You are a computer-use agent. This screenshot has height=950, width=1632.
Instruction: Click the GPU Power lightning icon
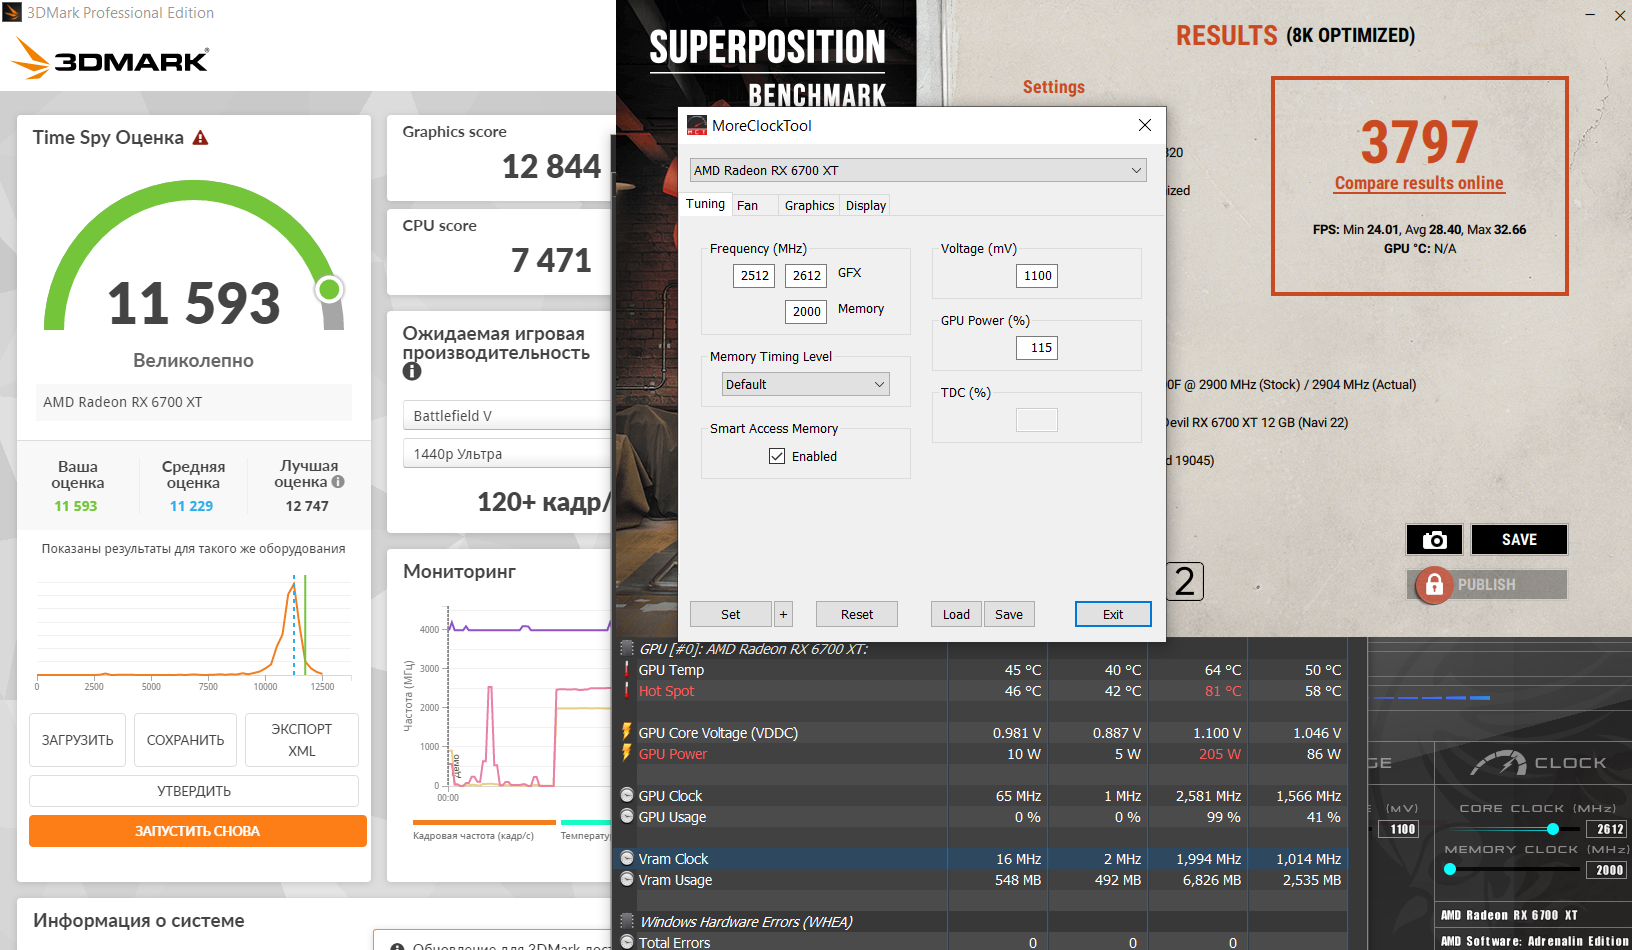pyautogui.click(x=627, y=754)
